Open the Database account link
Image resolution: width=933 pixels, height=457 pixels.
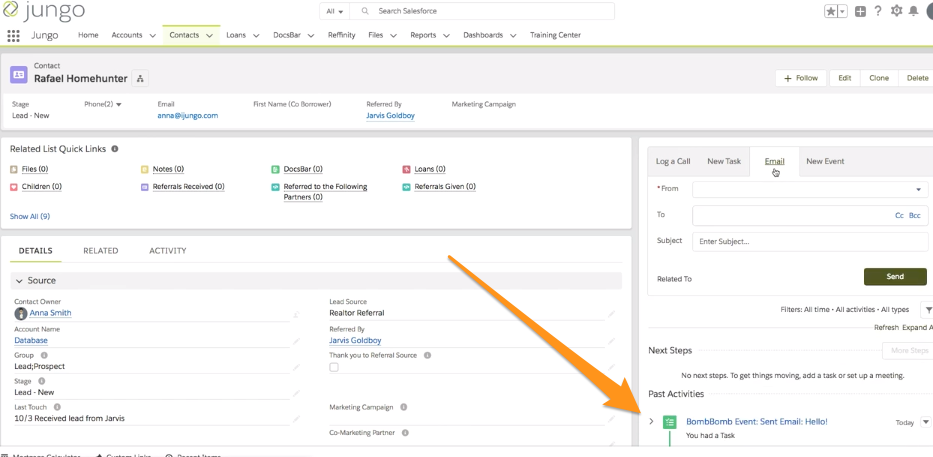(31, 340)
